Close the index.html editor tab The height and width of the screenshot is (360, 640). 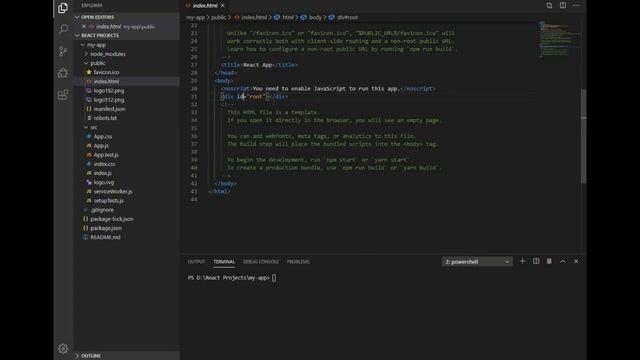[x=222, y=6]
